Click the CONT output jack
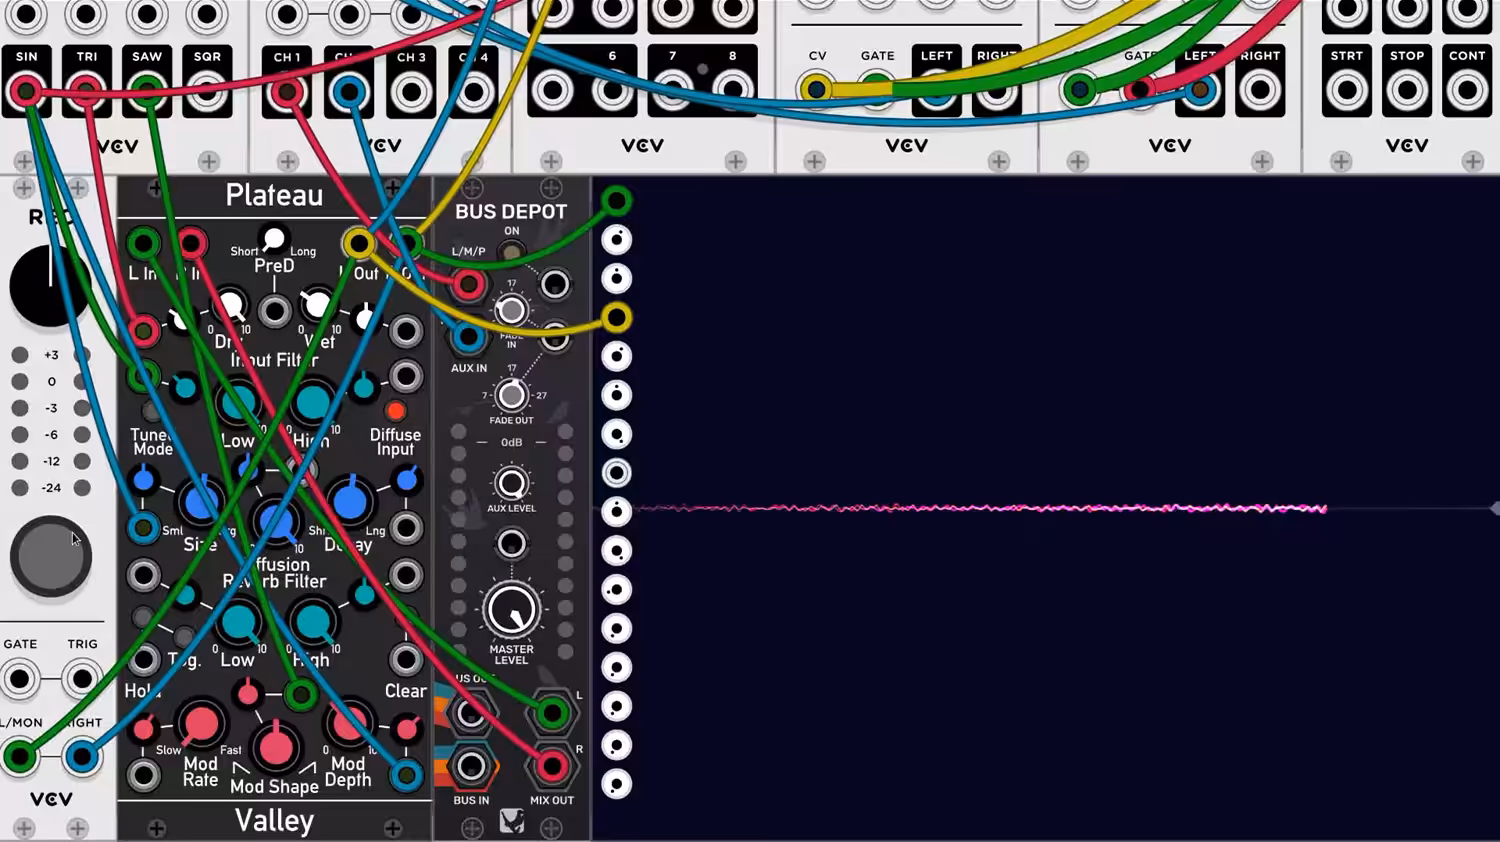Screen dimensions: 1500x842 pyautogui.click(x=1467, y=91)
